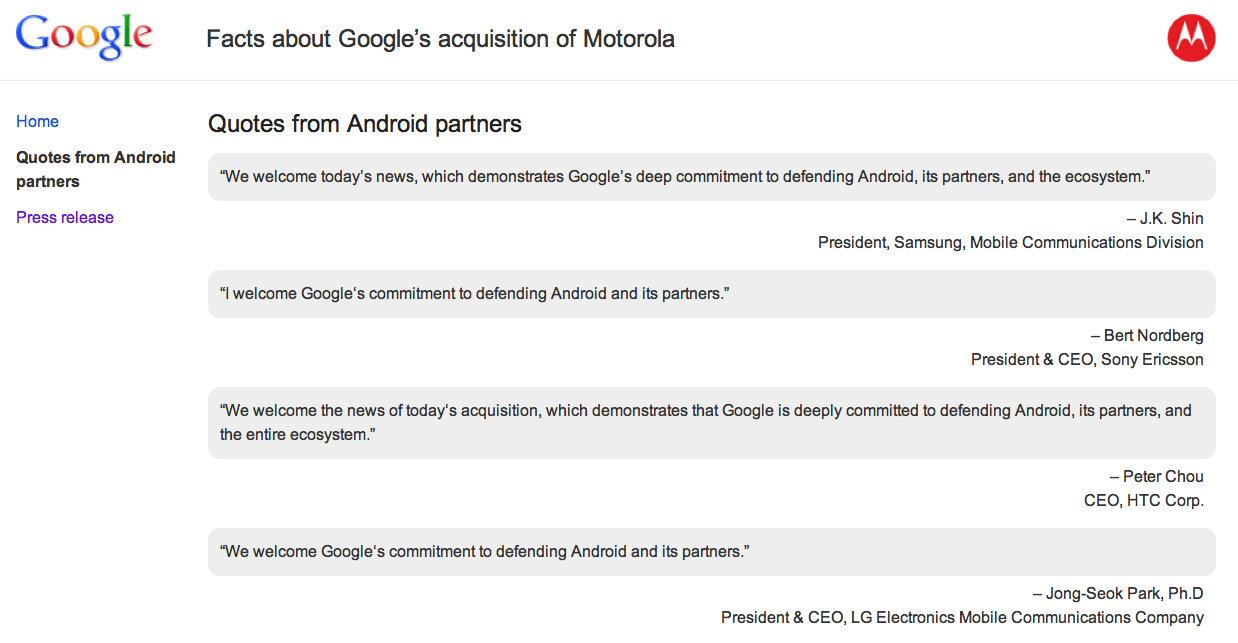
Task: Click the red Motorola logo
Action: pos(1191,38)
